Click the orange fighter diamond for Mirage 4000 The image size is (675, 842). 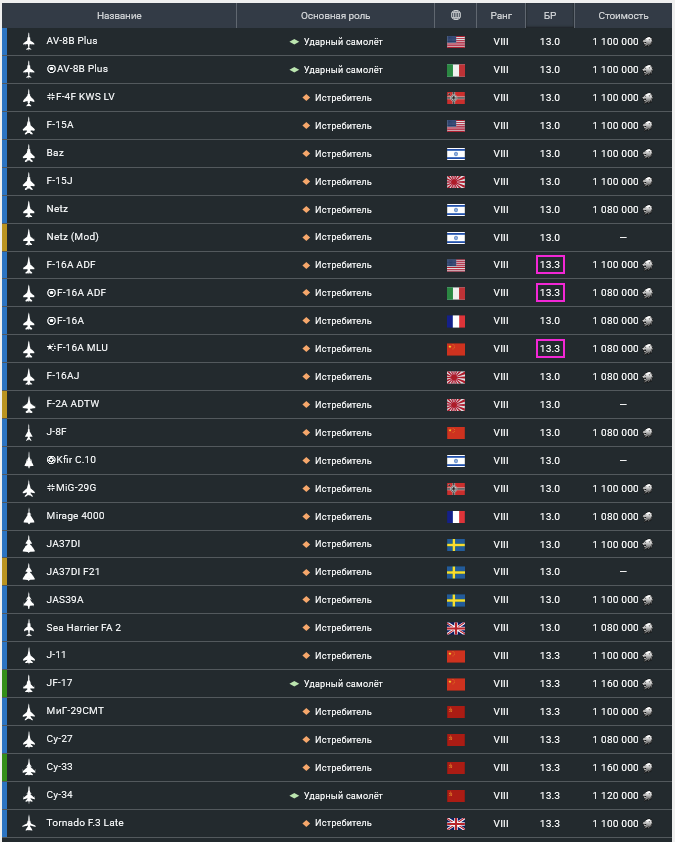(306, 517)
